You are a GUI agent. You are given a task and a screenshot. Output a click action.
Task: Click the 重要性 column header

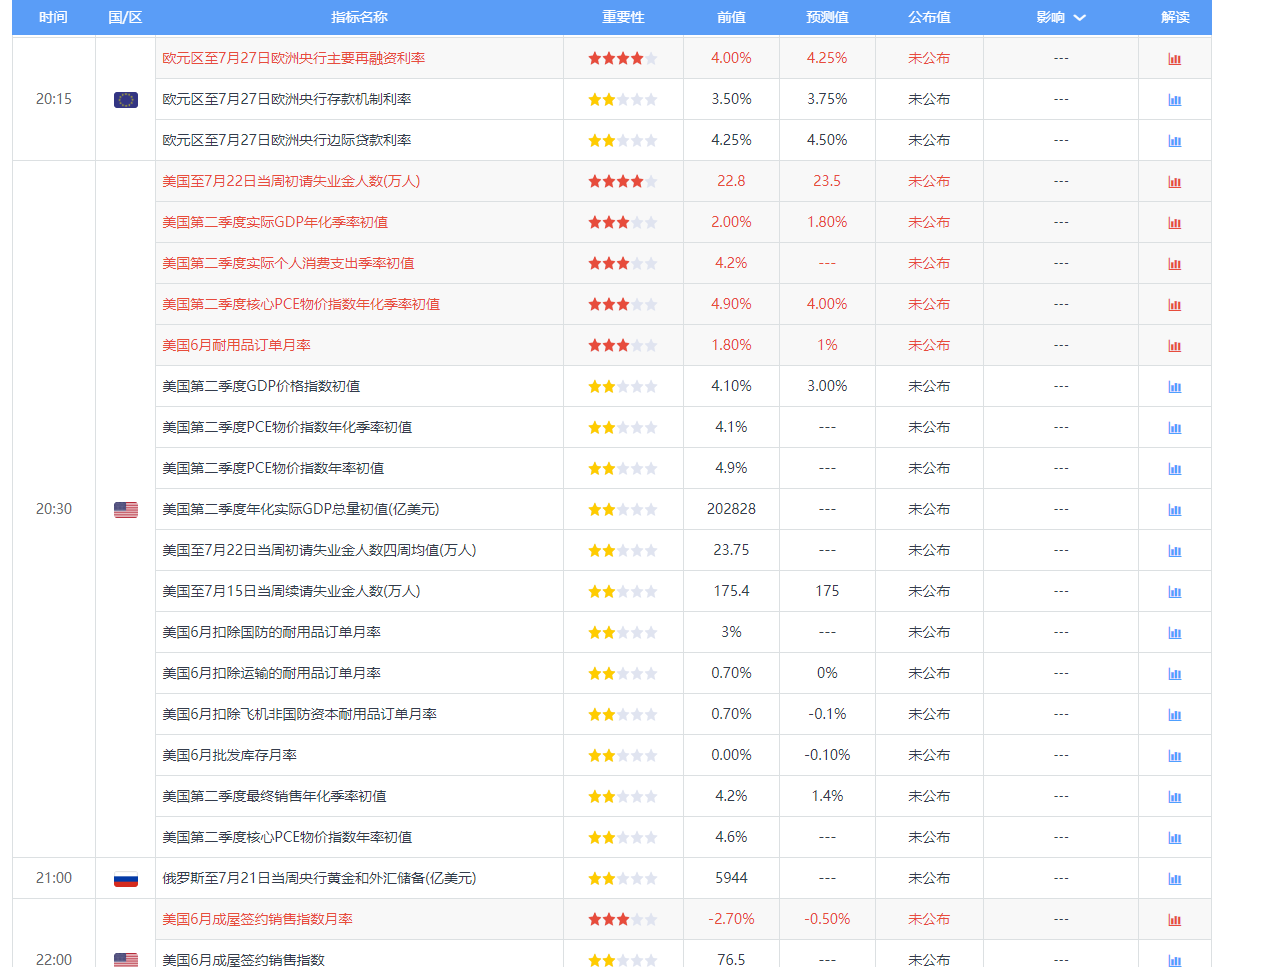point(623,17)
